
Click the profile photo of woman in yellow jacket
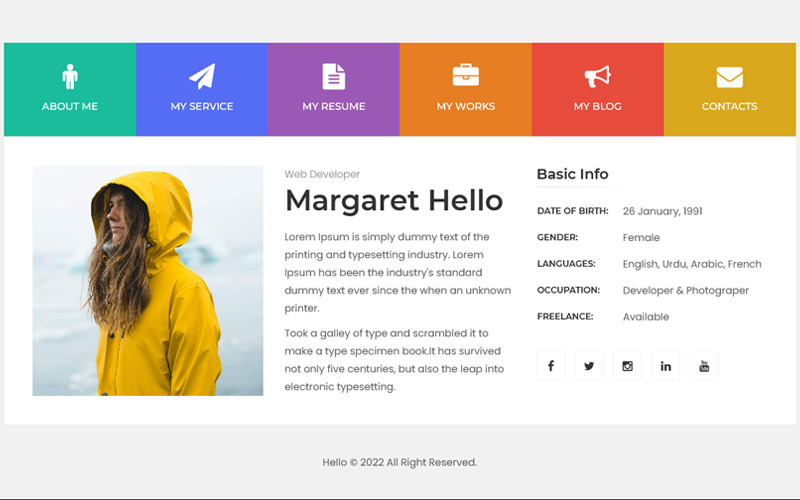pyautogui.click(x=148, y=281)
